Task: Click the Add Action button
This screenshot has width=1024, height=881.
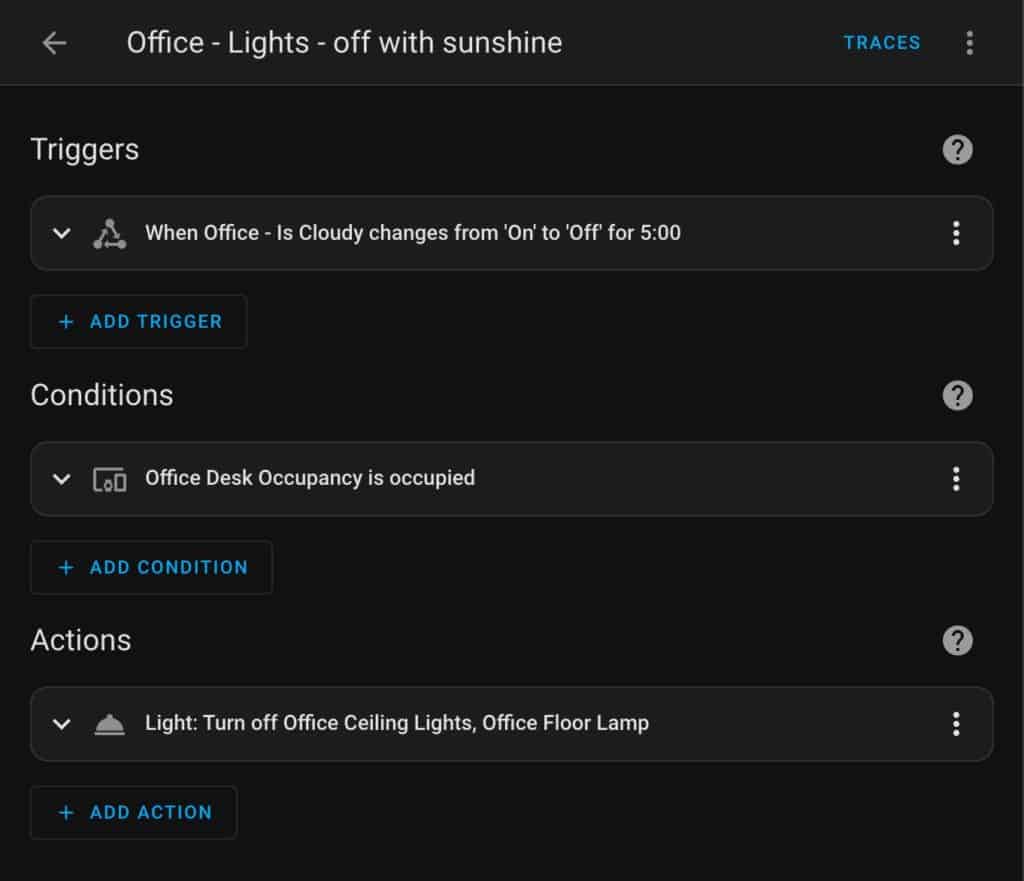Action: click(x=133, y=812)
